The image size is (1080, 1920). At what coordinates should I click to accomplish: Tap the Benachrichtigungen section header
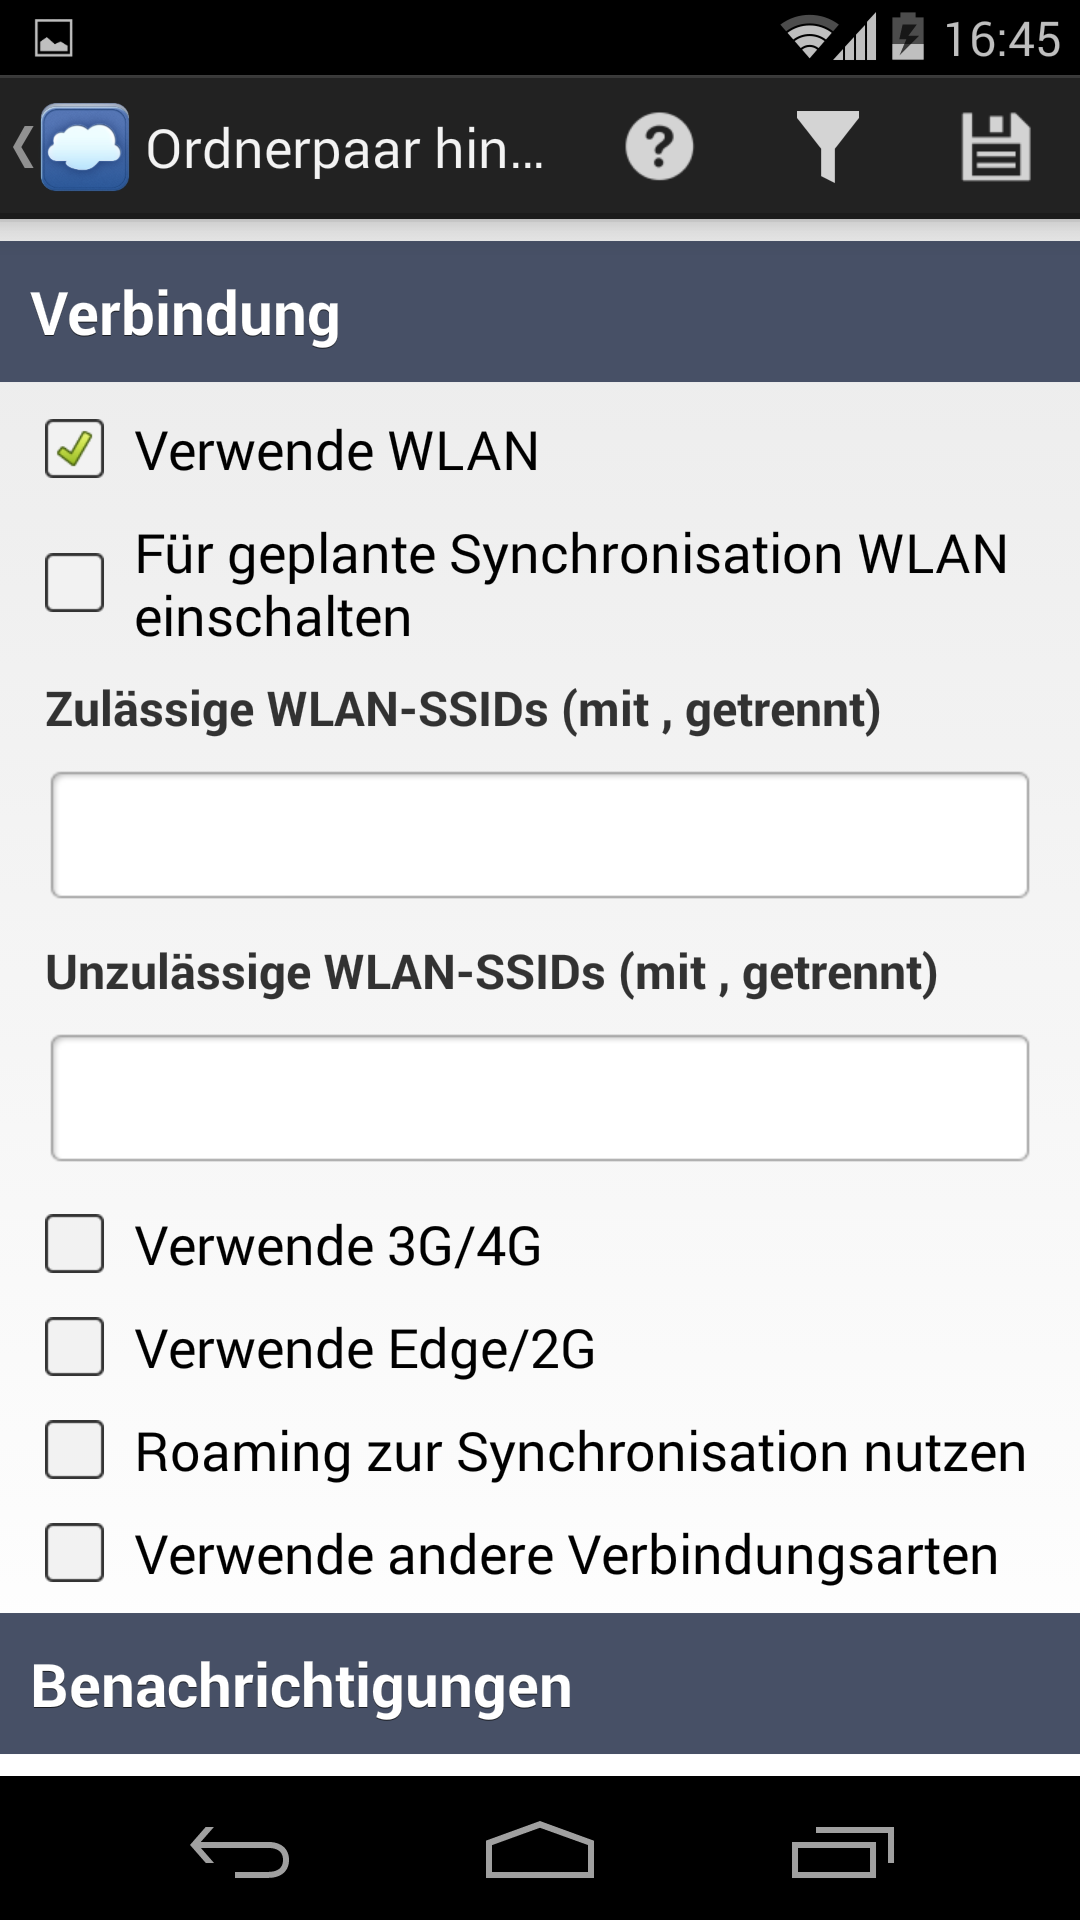pyautogui.click(x=540, y=1684)
